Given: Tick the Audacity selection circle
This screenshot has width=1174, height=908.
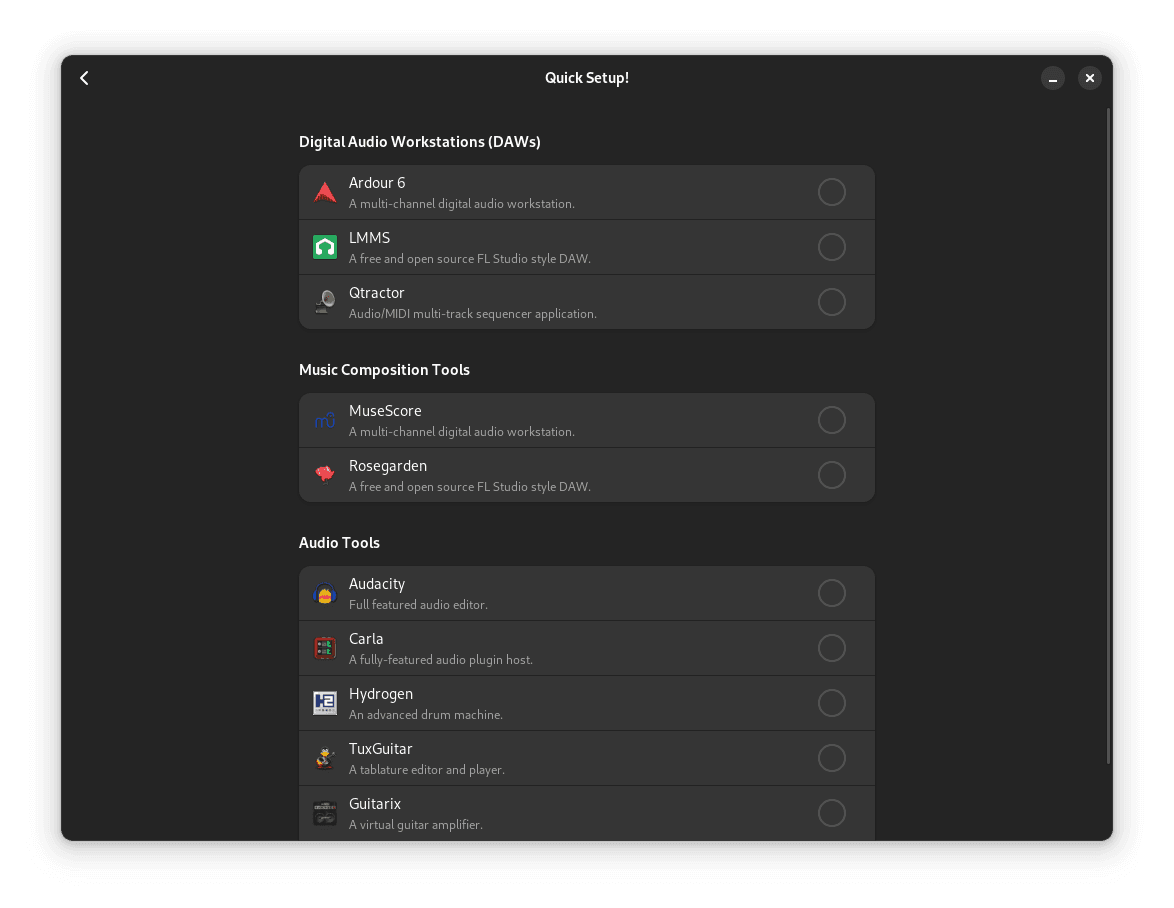Looking at the screenshot, I should click(832, 594).
